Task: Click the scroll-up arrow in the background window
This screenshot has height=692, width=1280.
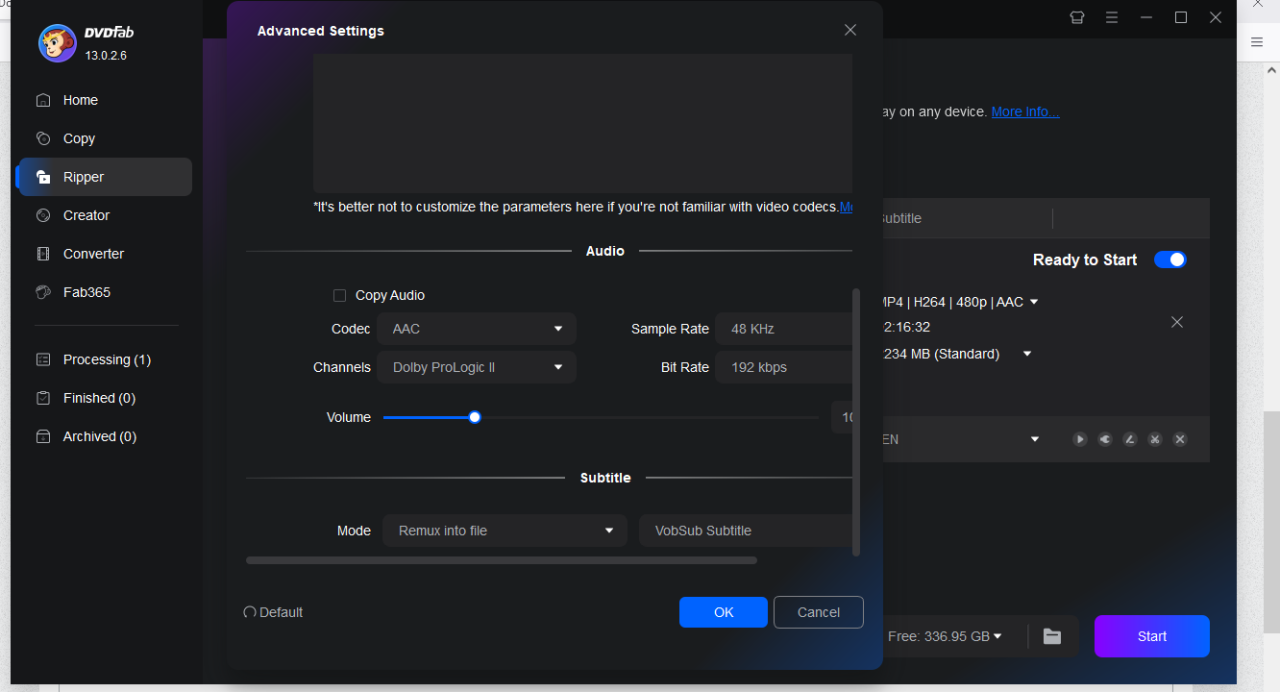Action: pyautogui.click(x=1272, y=71)
